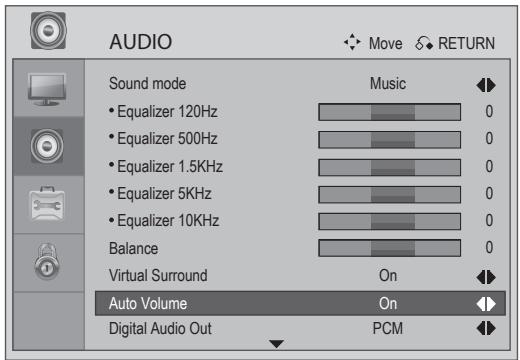This screenshot has height=360, width=520.
Task: Show more options via the down arrow
Action: (276, 344)
